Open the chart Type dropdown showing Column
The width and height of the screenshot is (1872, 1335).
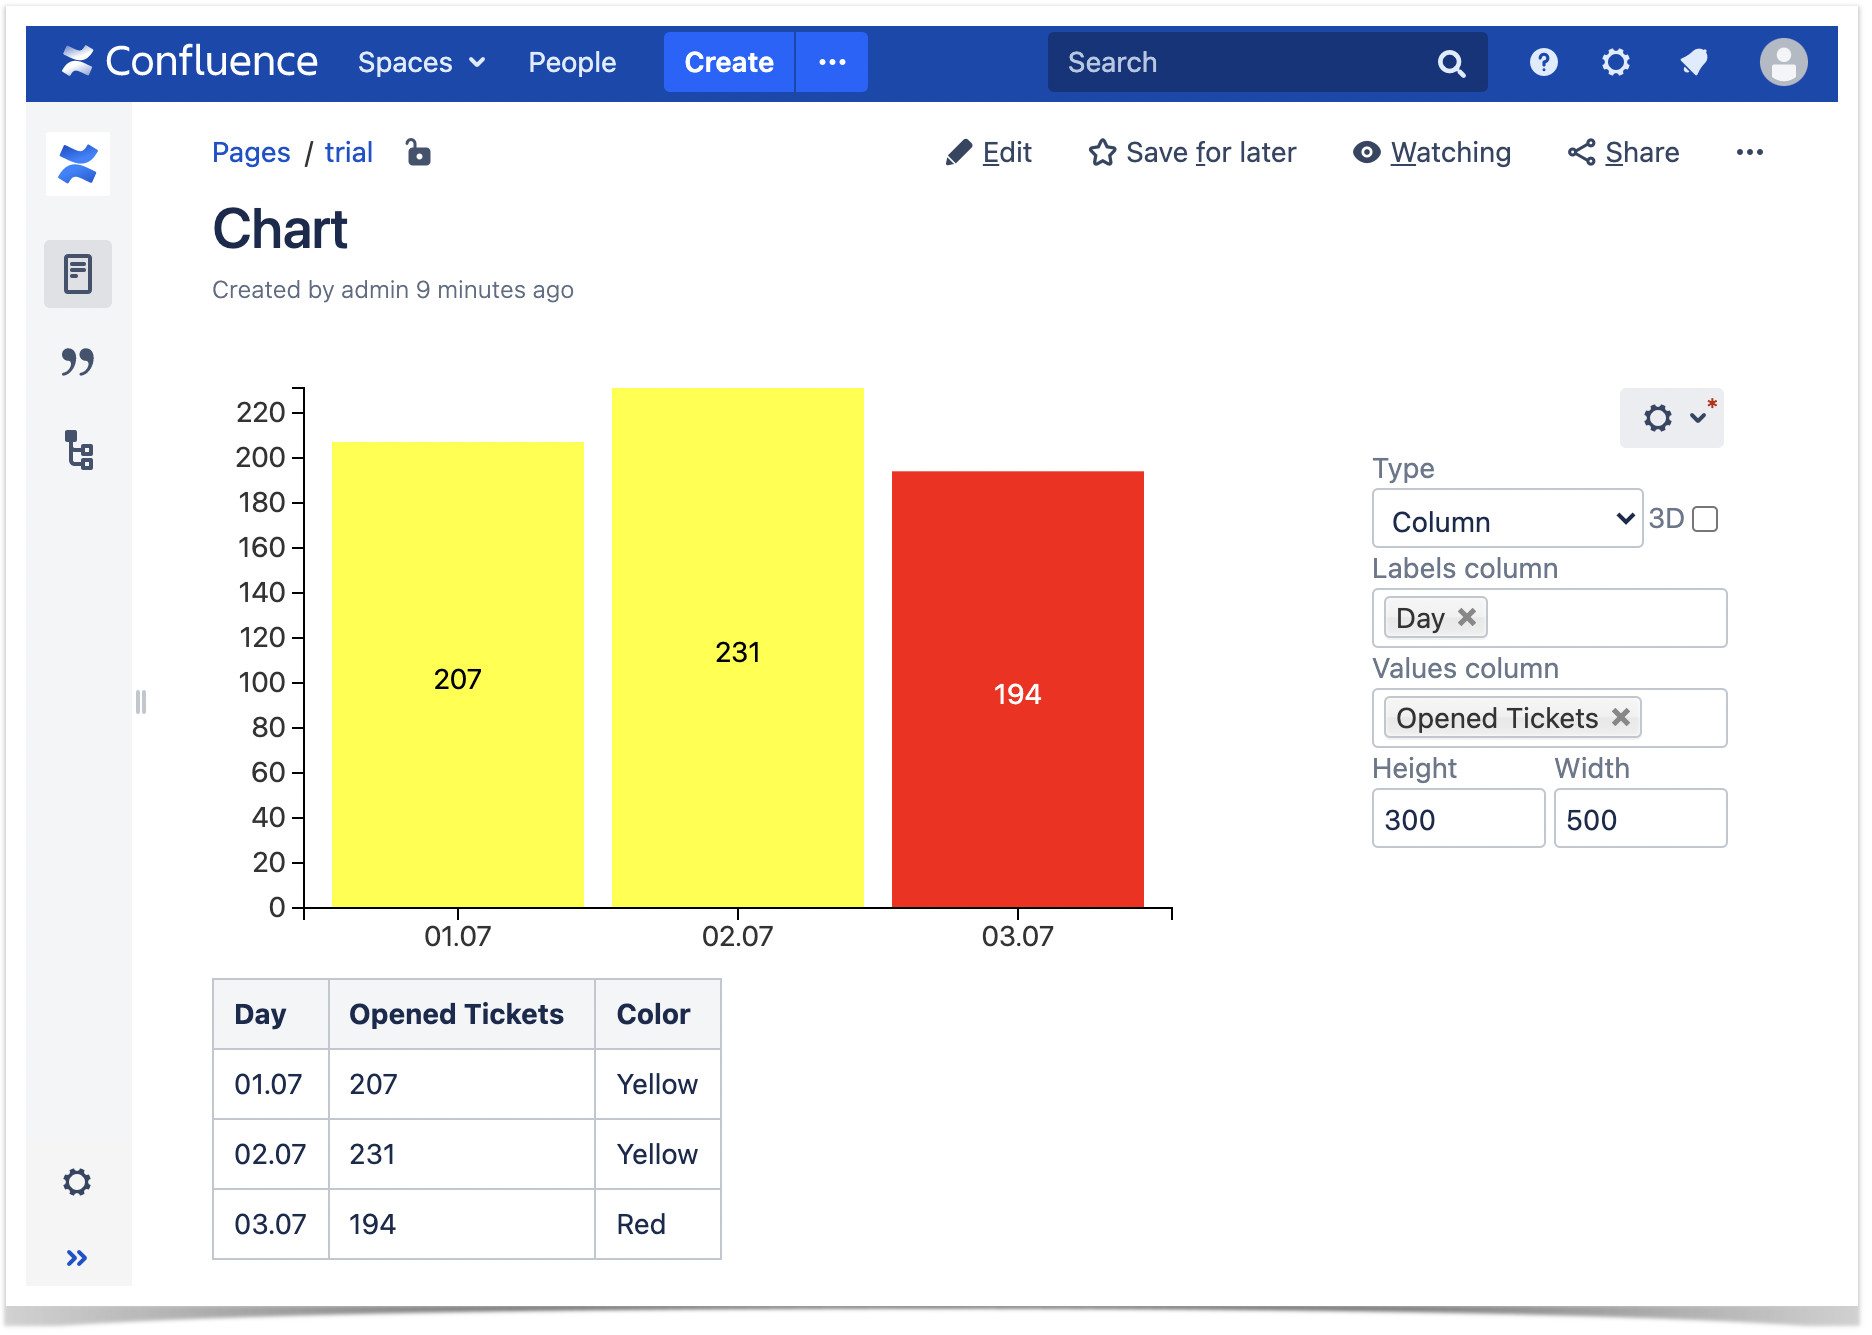click(1507, 520)
